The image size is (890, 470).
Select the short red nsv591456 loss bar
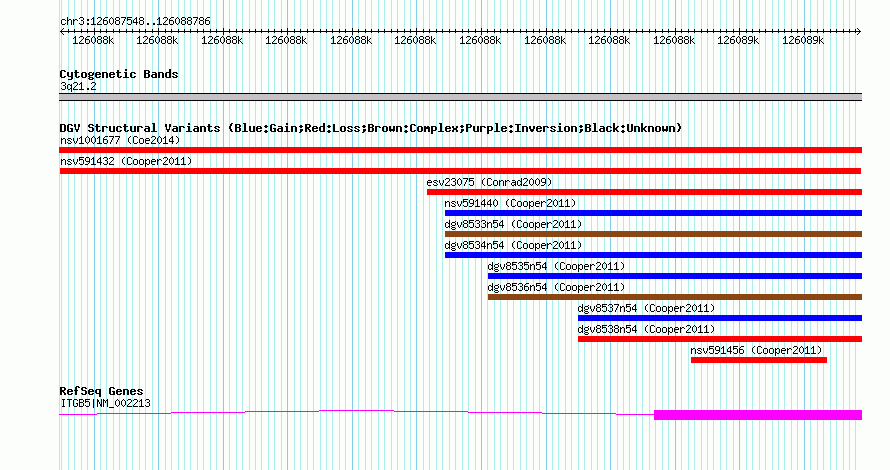click(759, 360)
